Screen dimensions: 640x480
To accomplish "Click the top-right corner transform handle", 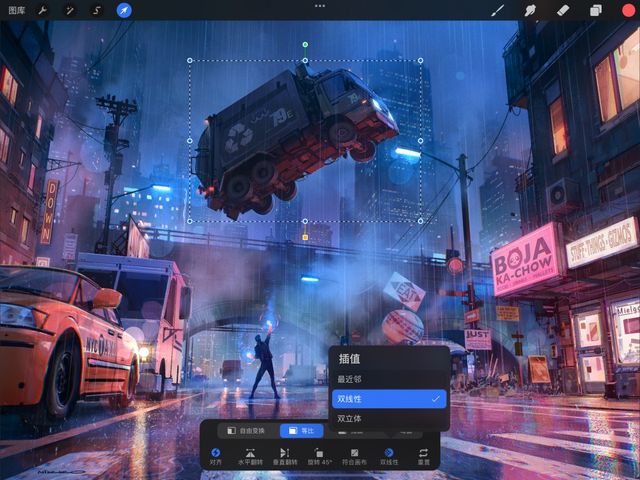I will click(x=420, y=60).
